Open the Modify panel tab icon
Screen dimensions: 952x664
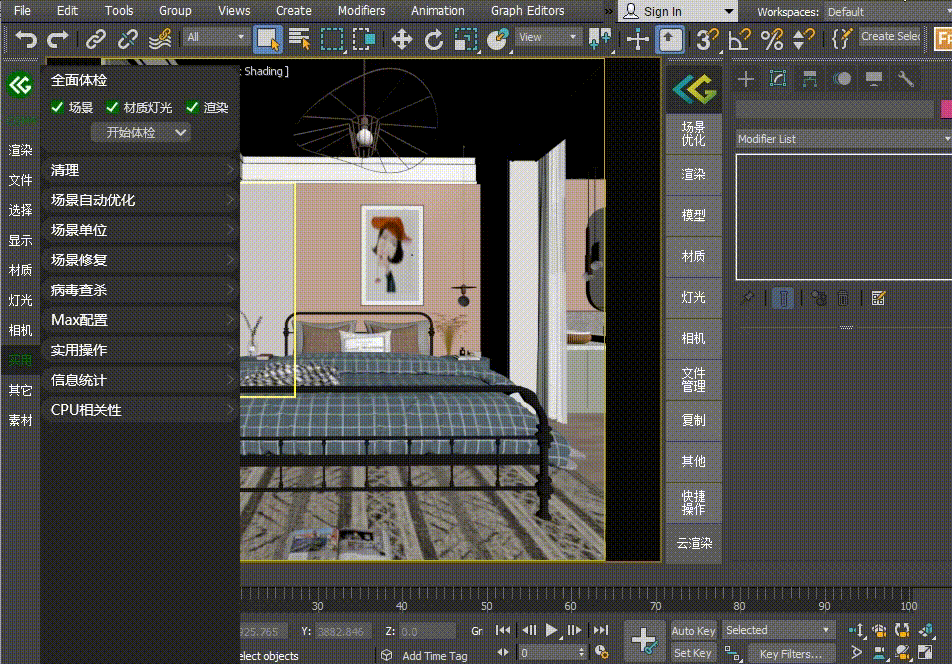pyautogui.click(x=777, y=79)
